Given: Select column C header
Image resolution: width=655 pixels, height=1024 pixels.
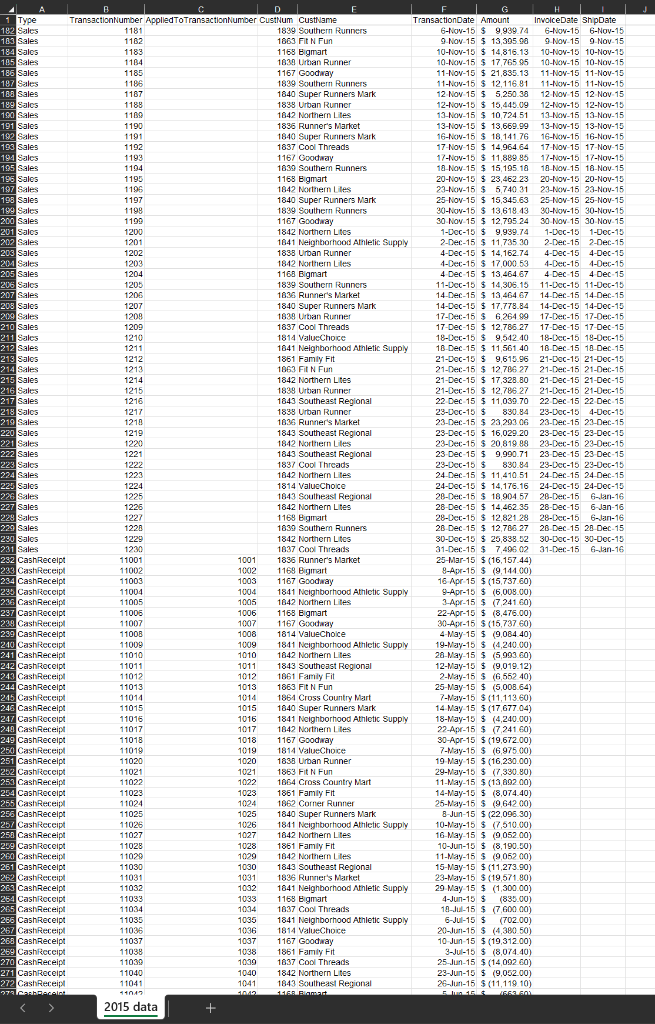Looking at the screenshot, I should pyautogui.click(x=200, y=9).
